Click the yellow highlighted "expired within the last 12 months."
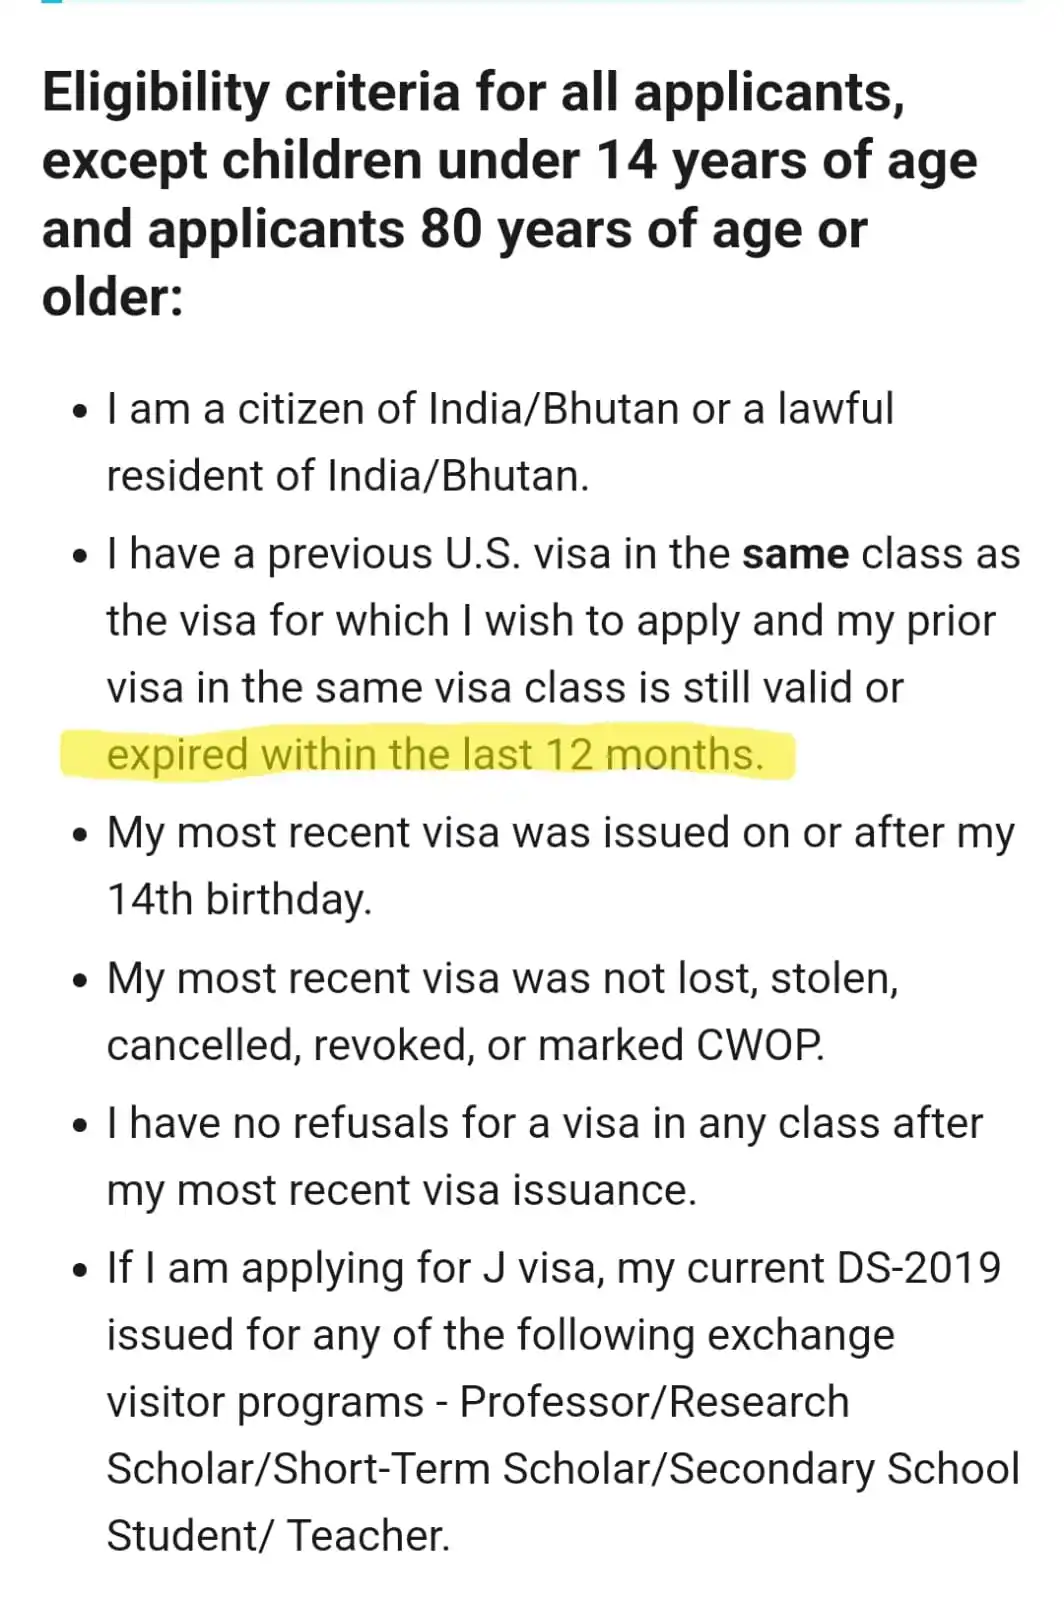This screenshot has height=1600, width=1064. point(434,755)
